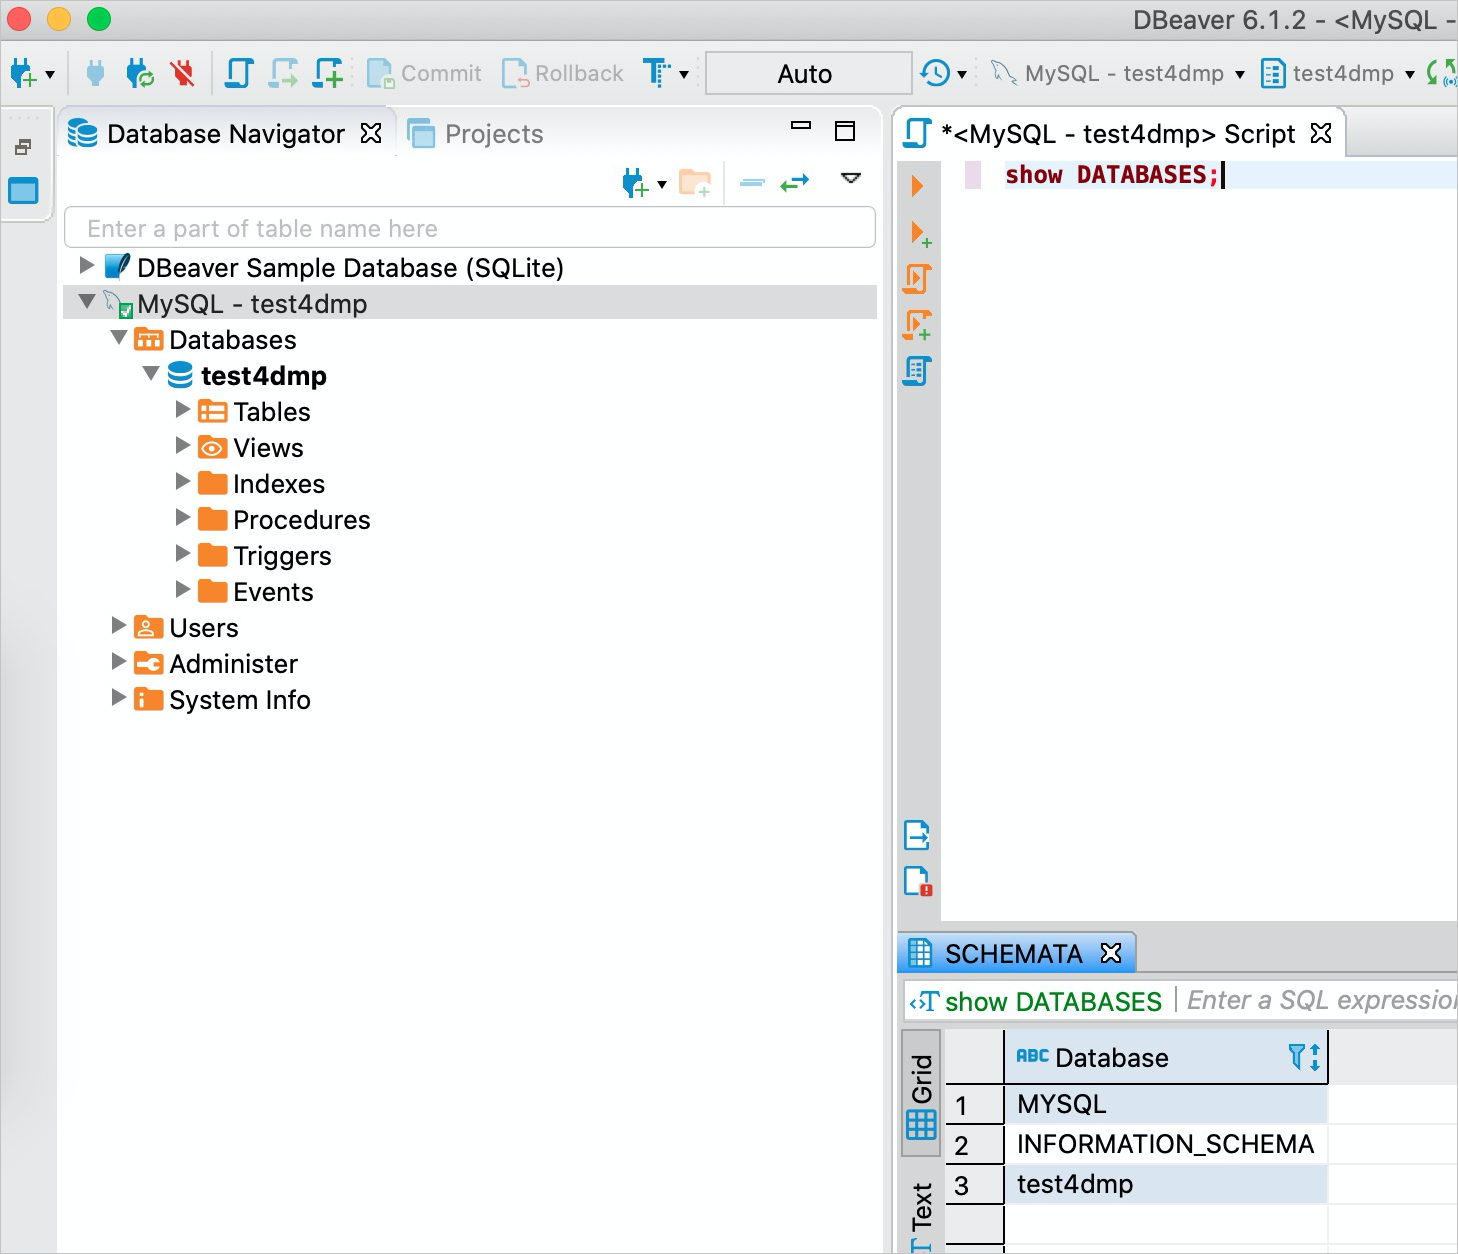Click the Show log panel icon with red badge
The width and height of the screenshot is (1458, 1254).
coord(917,880)
